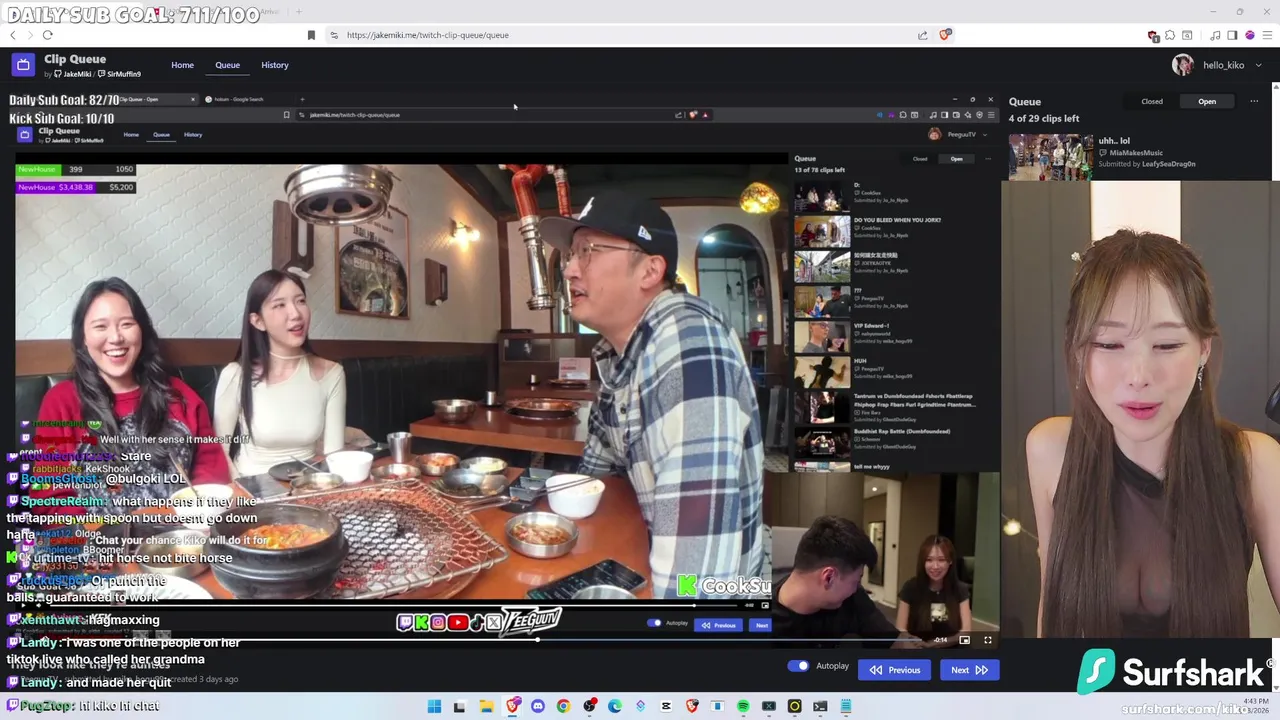Enter fullscreen on the video player
1280x720 pixels.
988,640
